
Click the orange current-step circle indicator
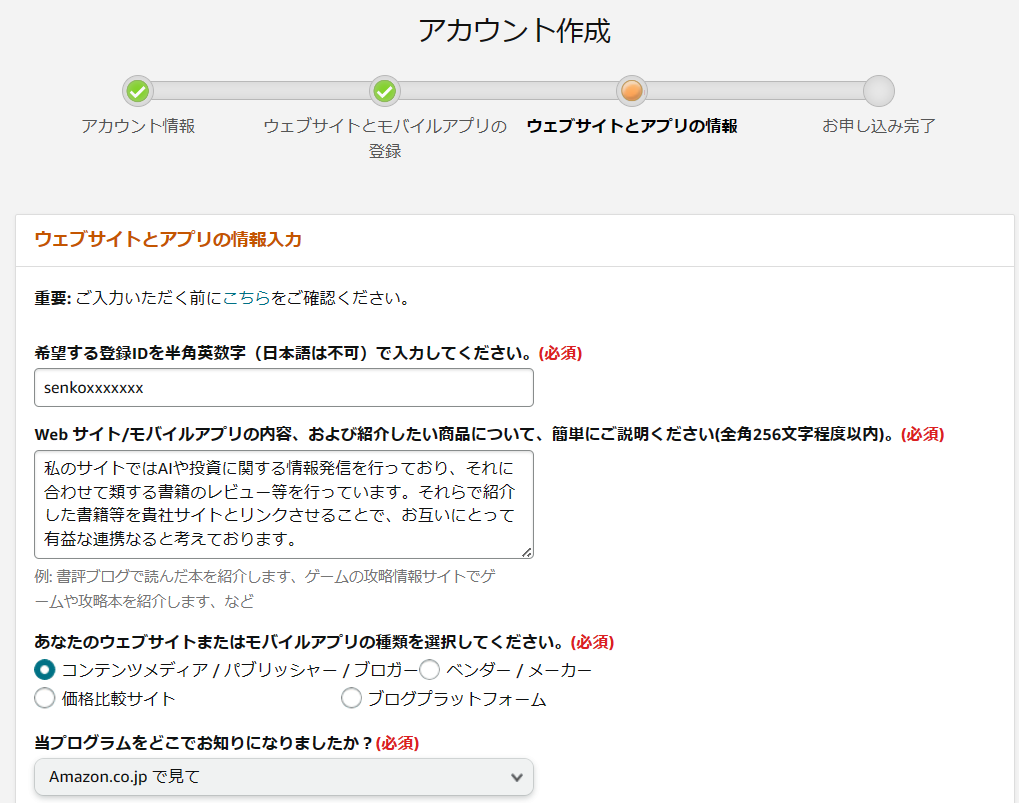pos(631,91)
